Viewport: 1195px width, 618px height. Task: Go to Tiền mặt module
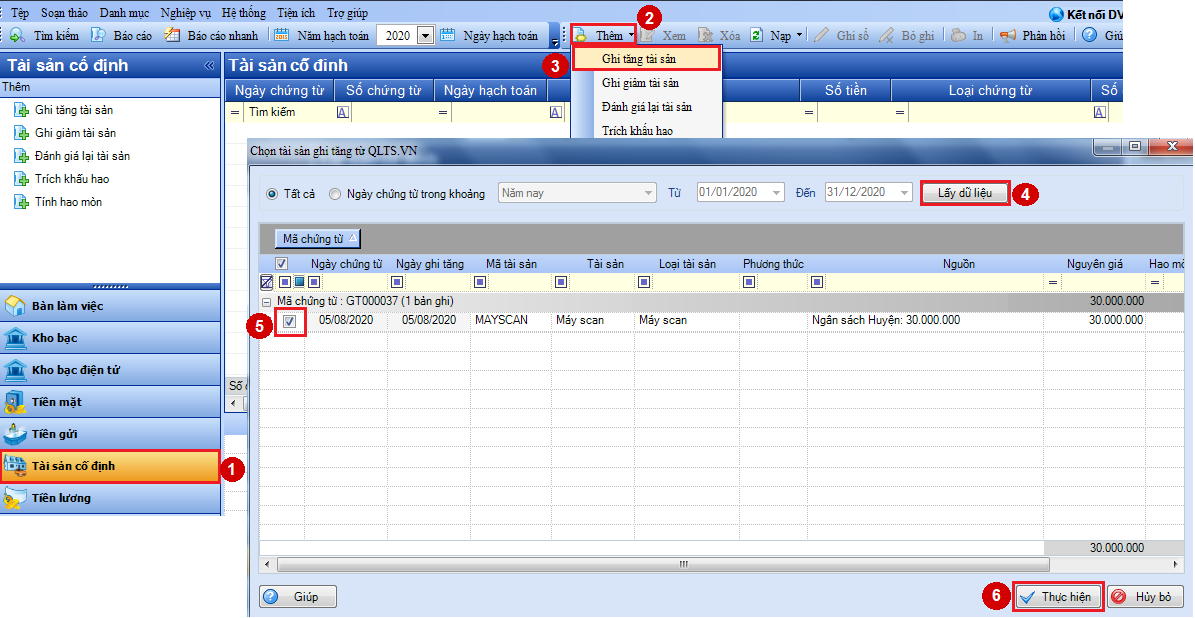point(111,402)
